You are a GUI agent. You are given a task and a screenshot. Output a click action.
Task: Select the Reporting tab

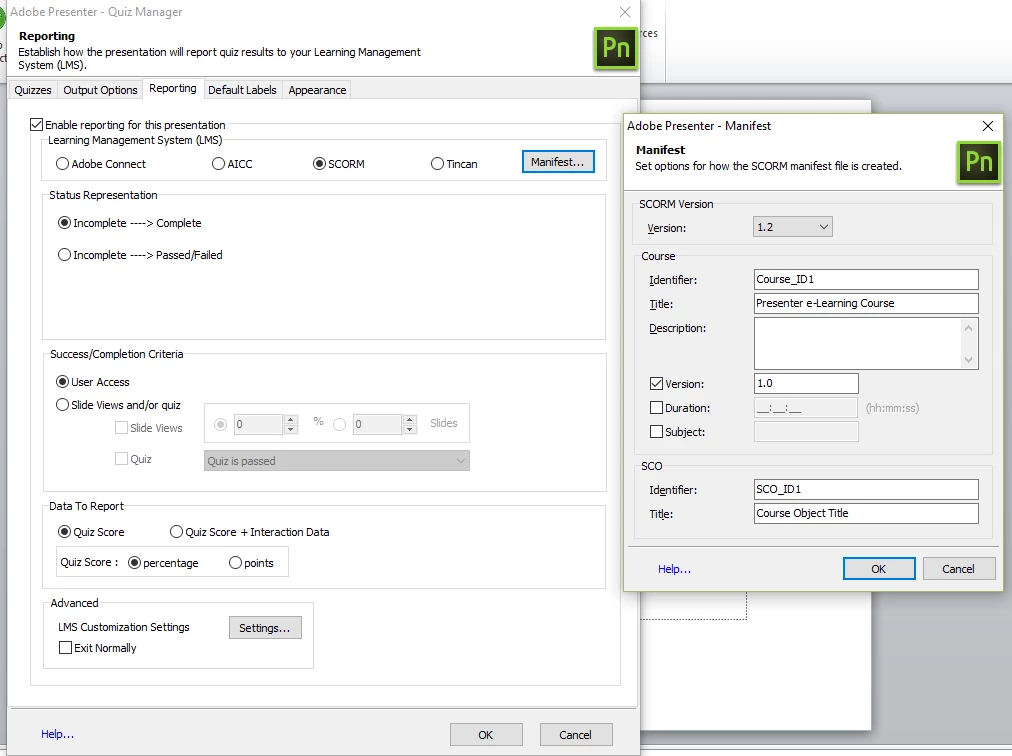click(x=172, y=88)
